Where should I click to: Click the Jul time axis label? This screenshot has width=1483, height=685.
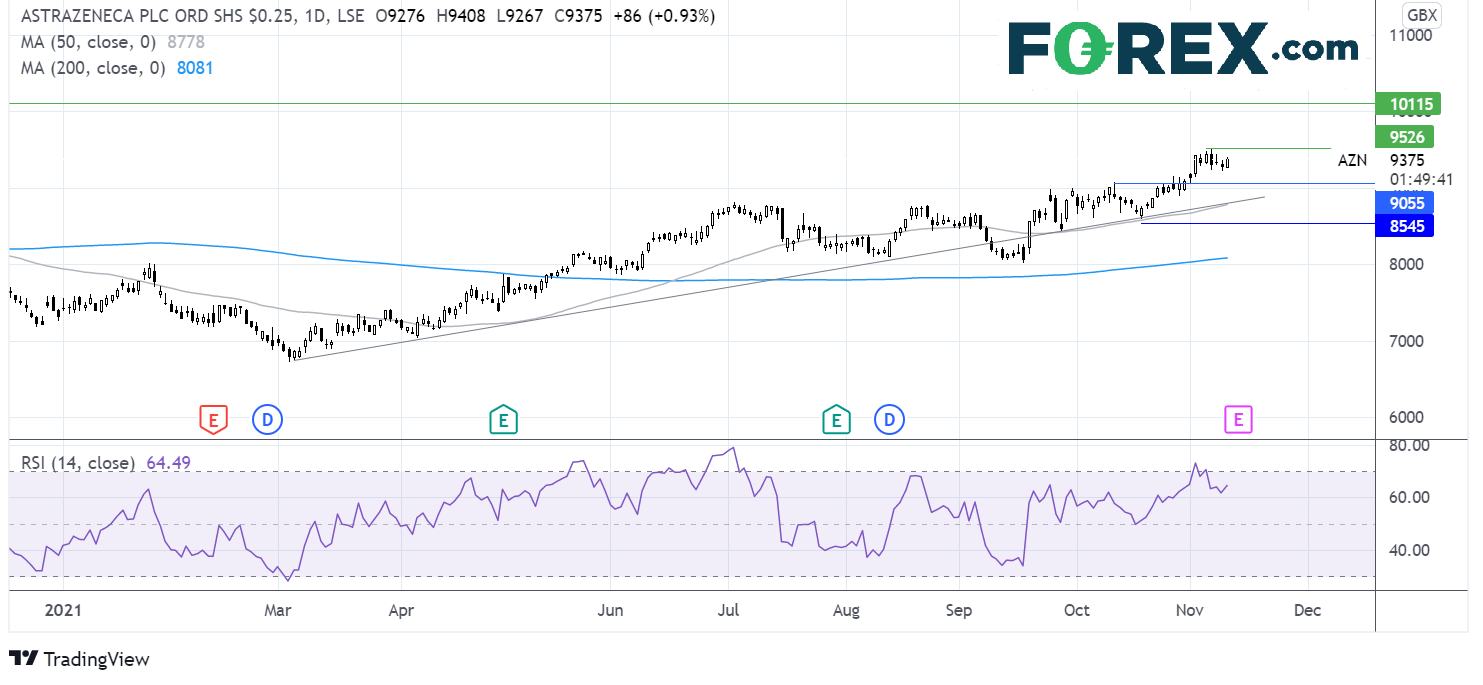click(x=728, y=610)
